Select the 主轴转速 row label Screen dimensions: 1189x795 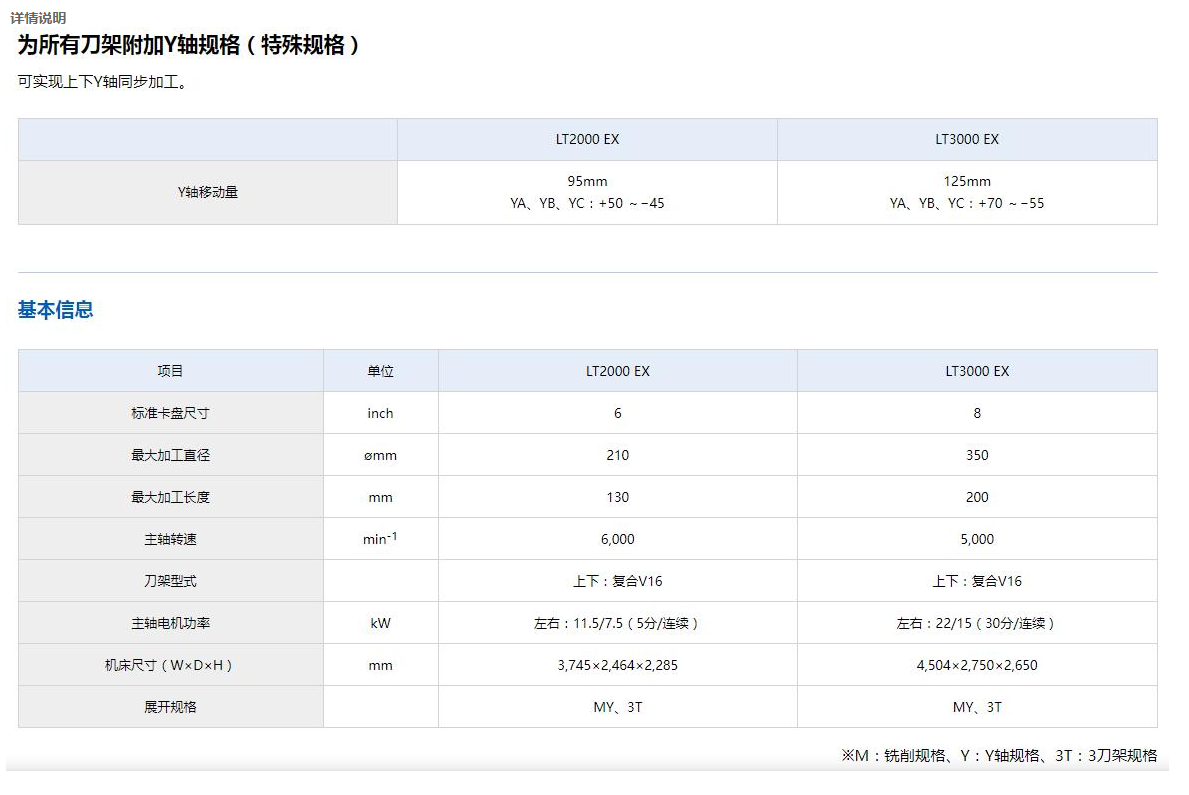click(x=170, y=539)
